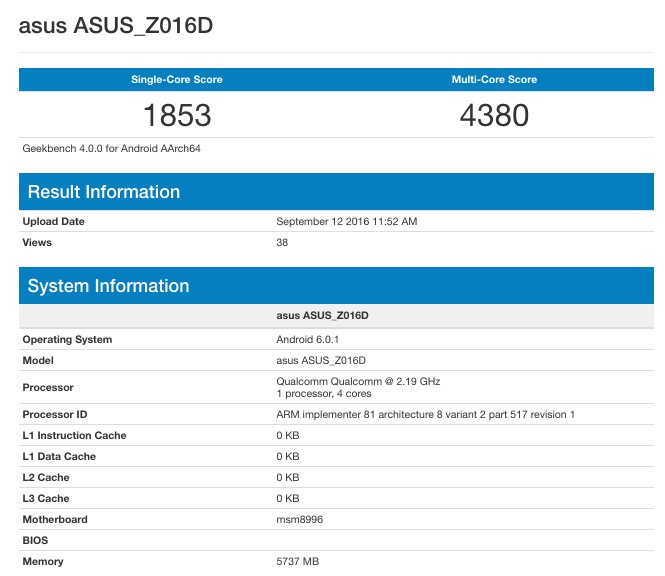Click the BIOS row label

click(x=36, y=540)
